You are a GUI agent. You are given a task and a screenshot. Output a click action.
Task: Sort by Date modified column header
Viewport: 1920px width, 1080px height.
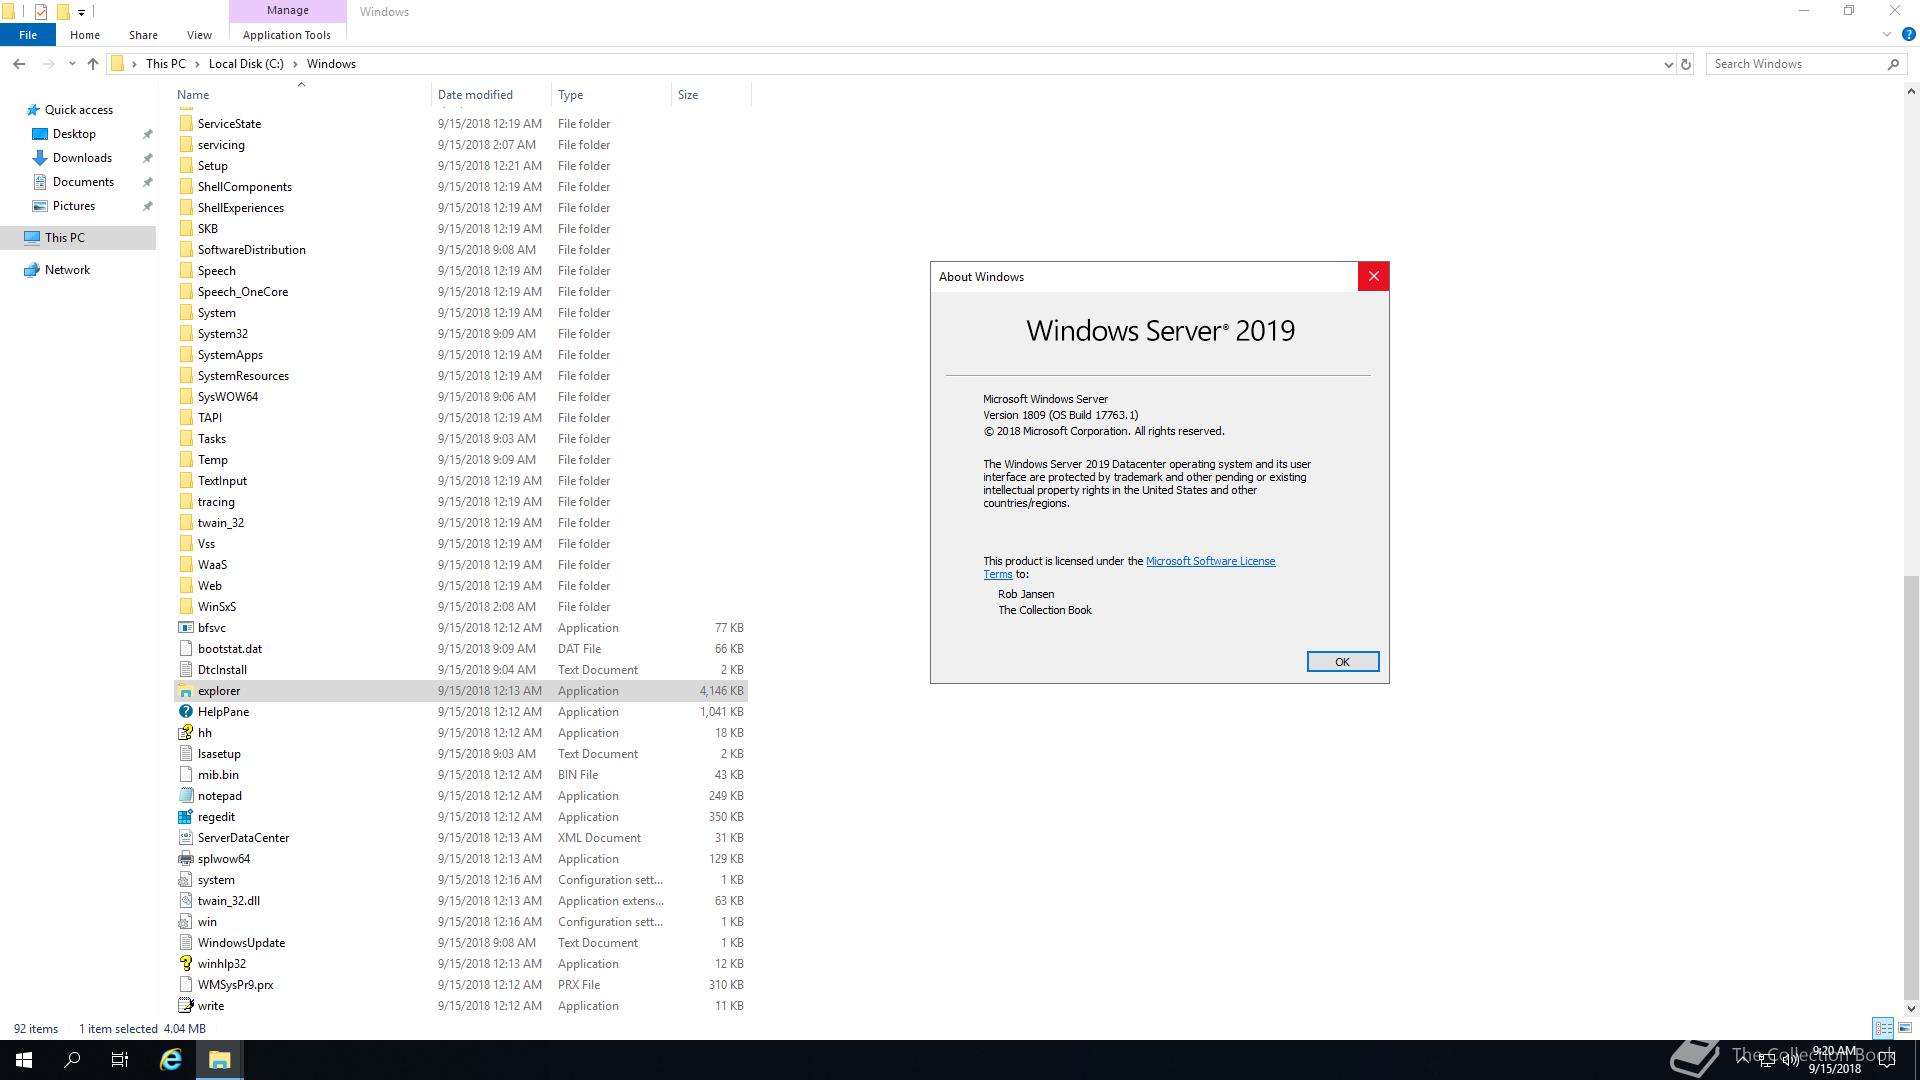click(491, 95)
